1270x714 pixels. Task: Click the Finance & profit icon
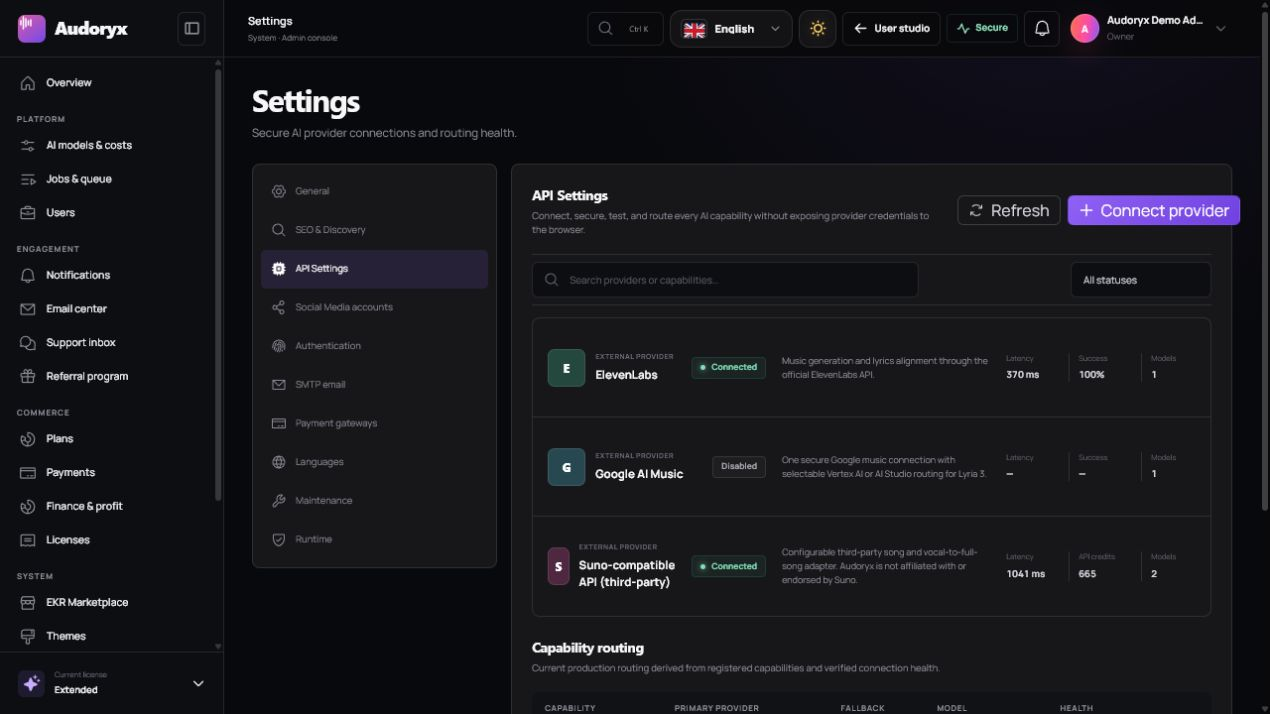[x=28, y=507]
